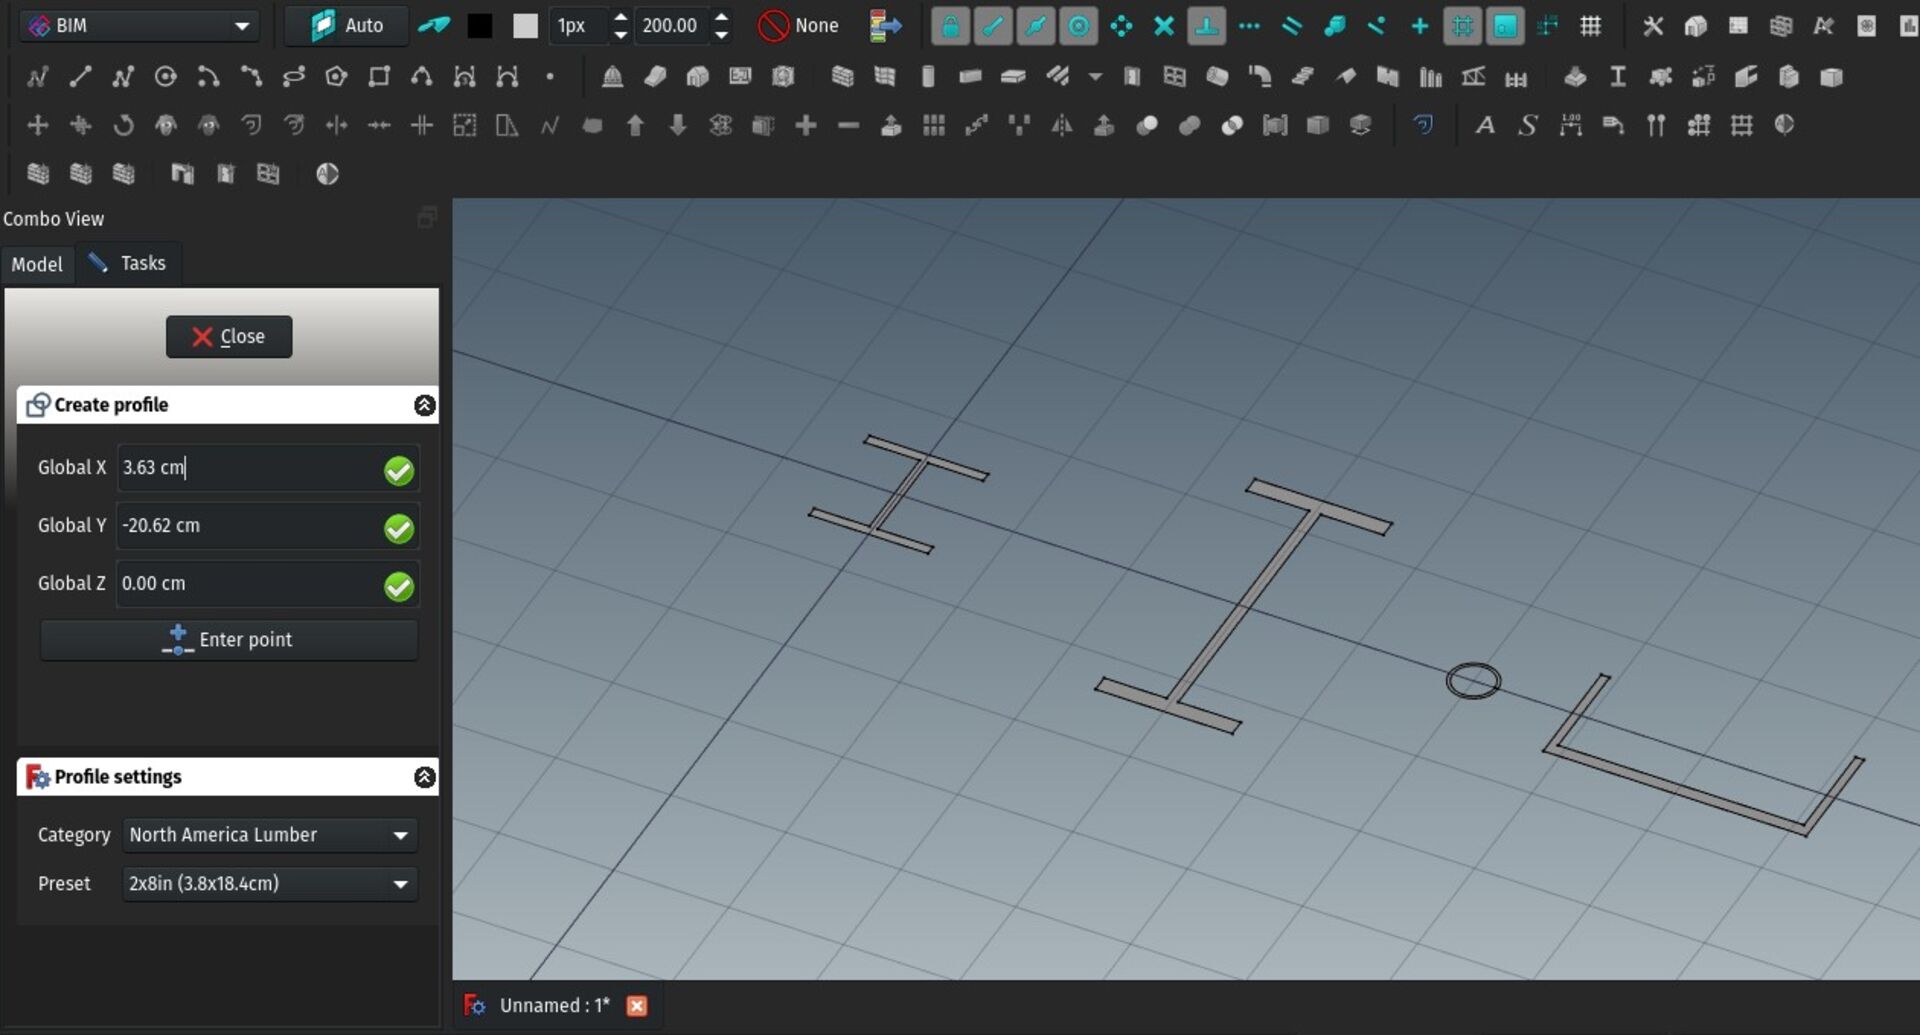Image resolution: width=1920 pixels, height=1035 pixels.
Task: Click the Upgrade up-arrow icon
Action: pyautogui.click(x=635, y=125)
